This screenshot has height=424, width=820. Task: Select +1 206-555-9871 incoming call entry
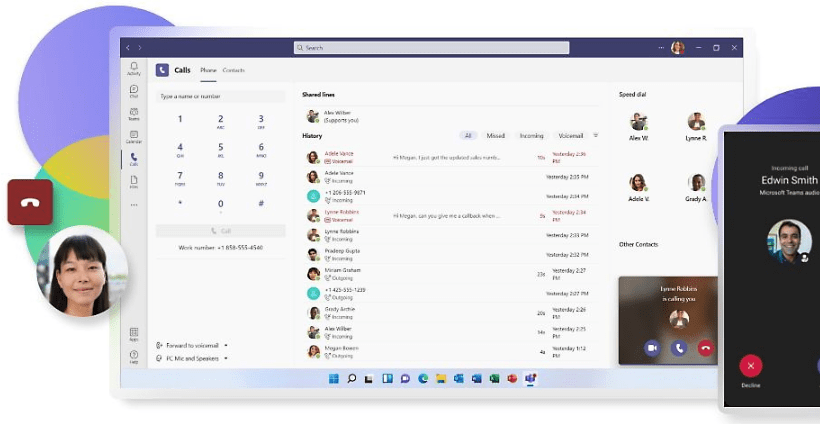[451, 196]
